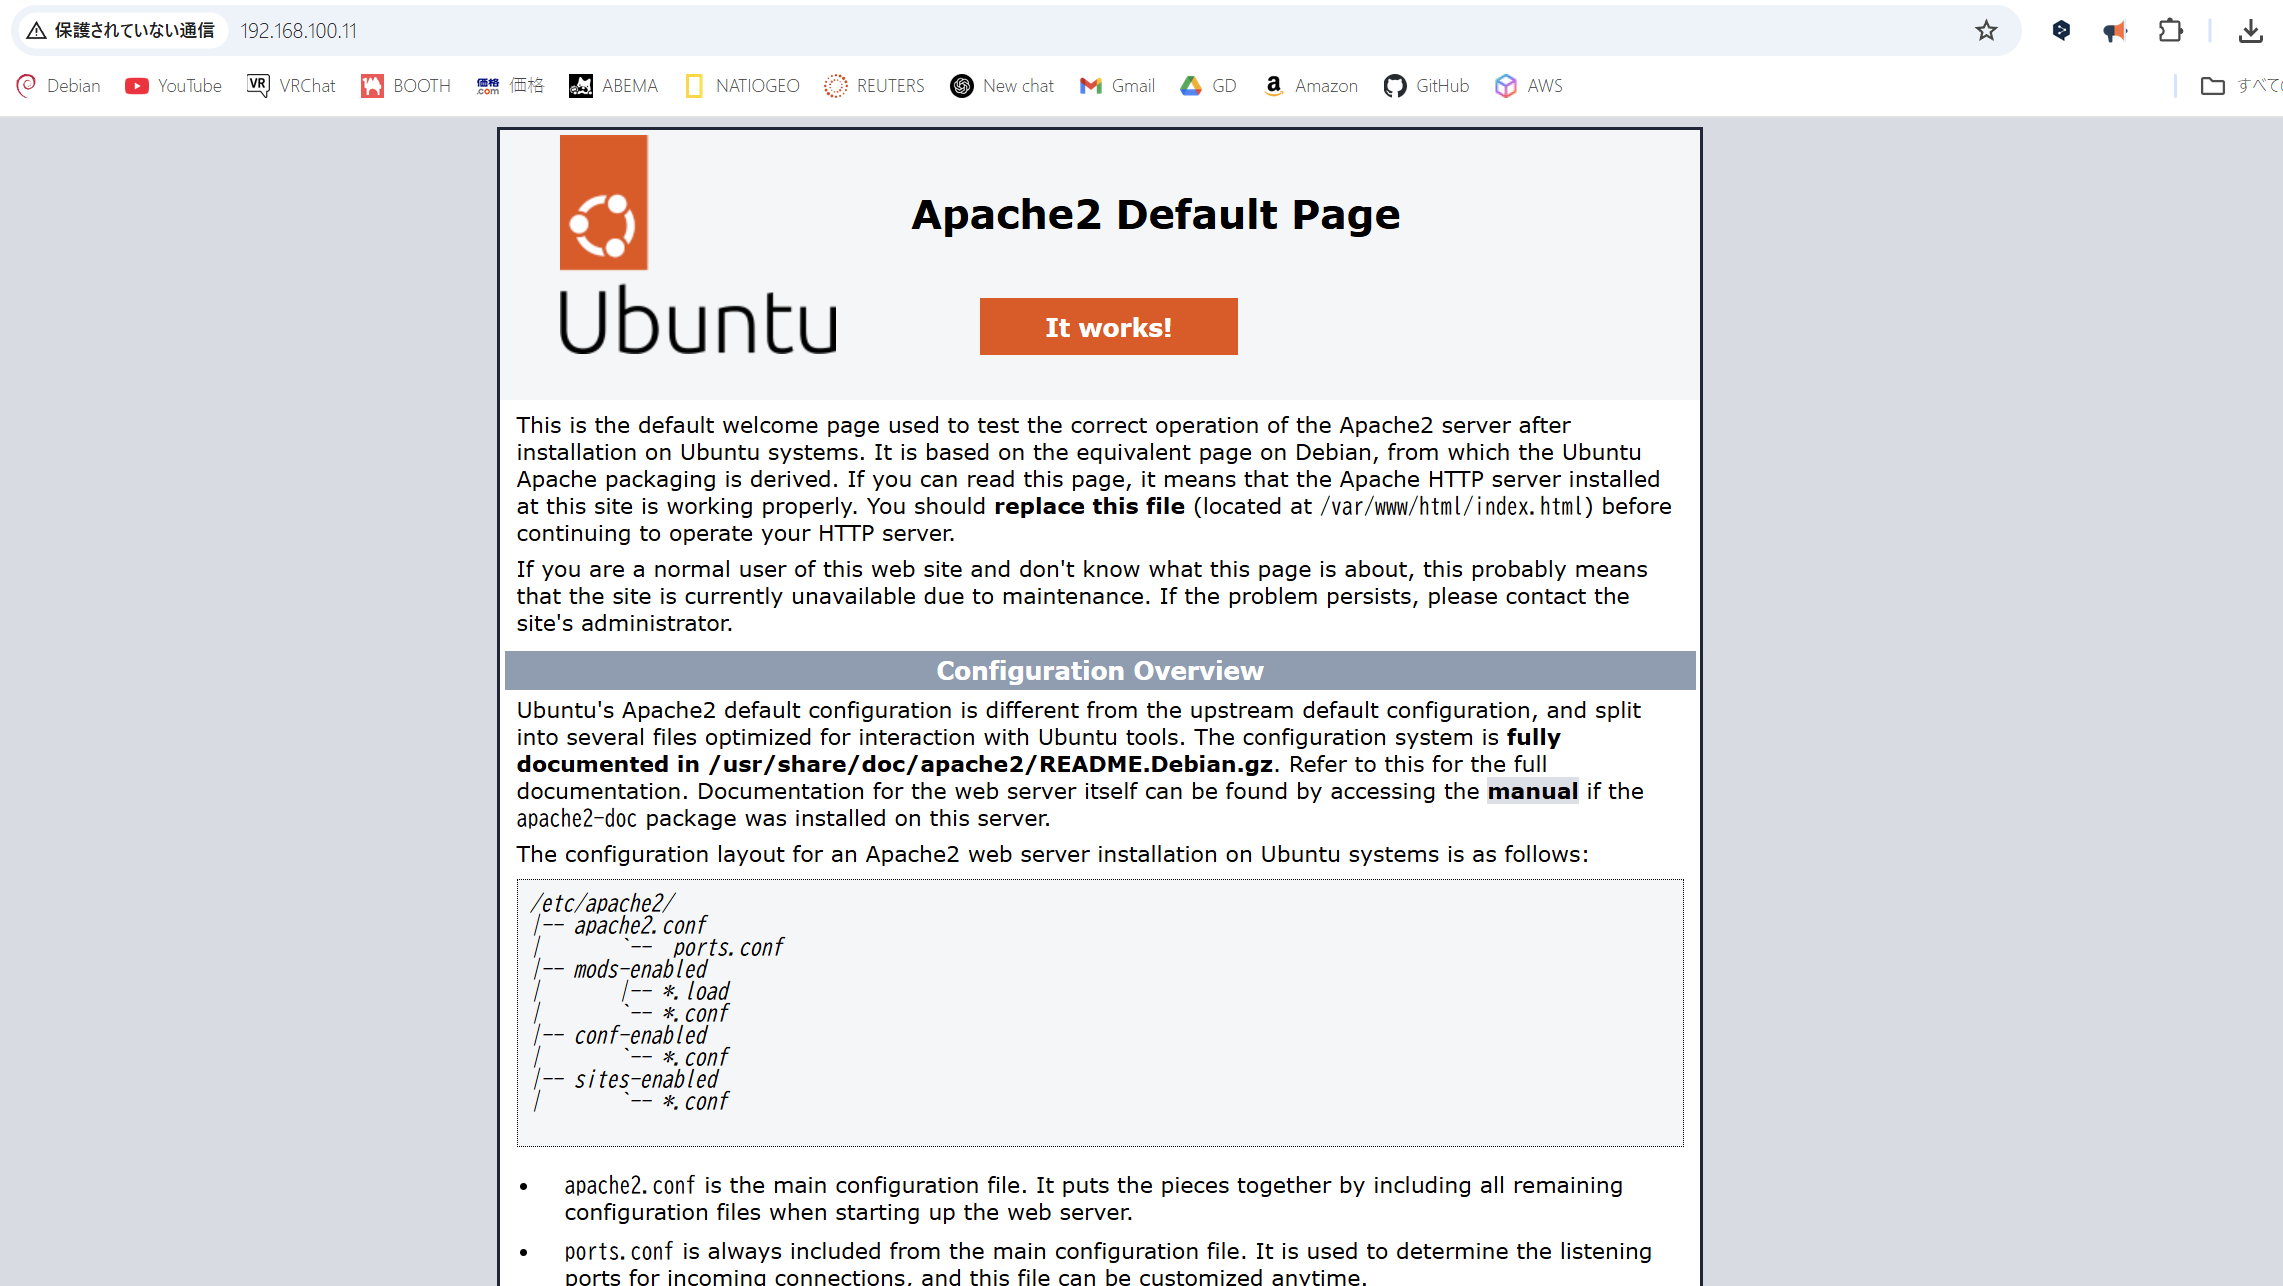Screen dimensions: 2283x1286
Task: Open the REUTERS bookmark
Action: click(874, 86)
